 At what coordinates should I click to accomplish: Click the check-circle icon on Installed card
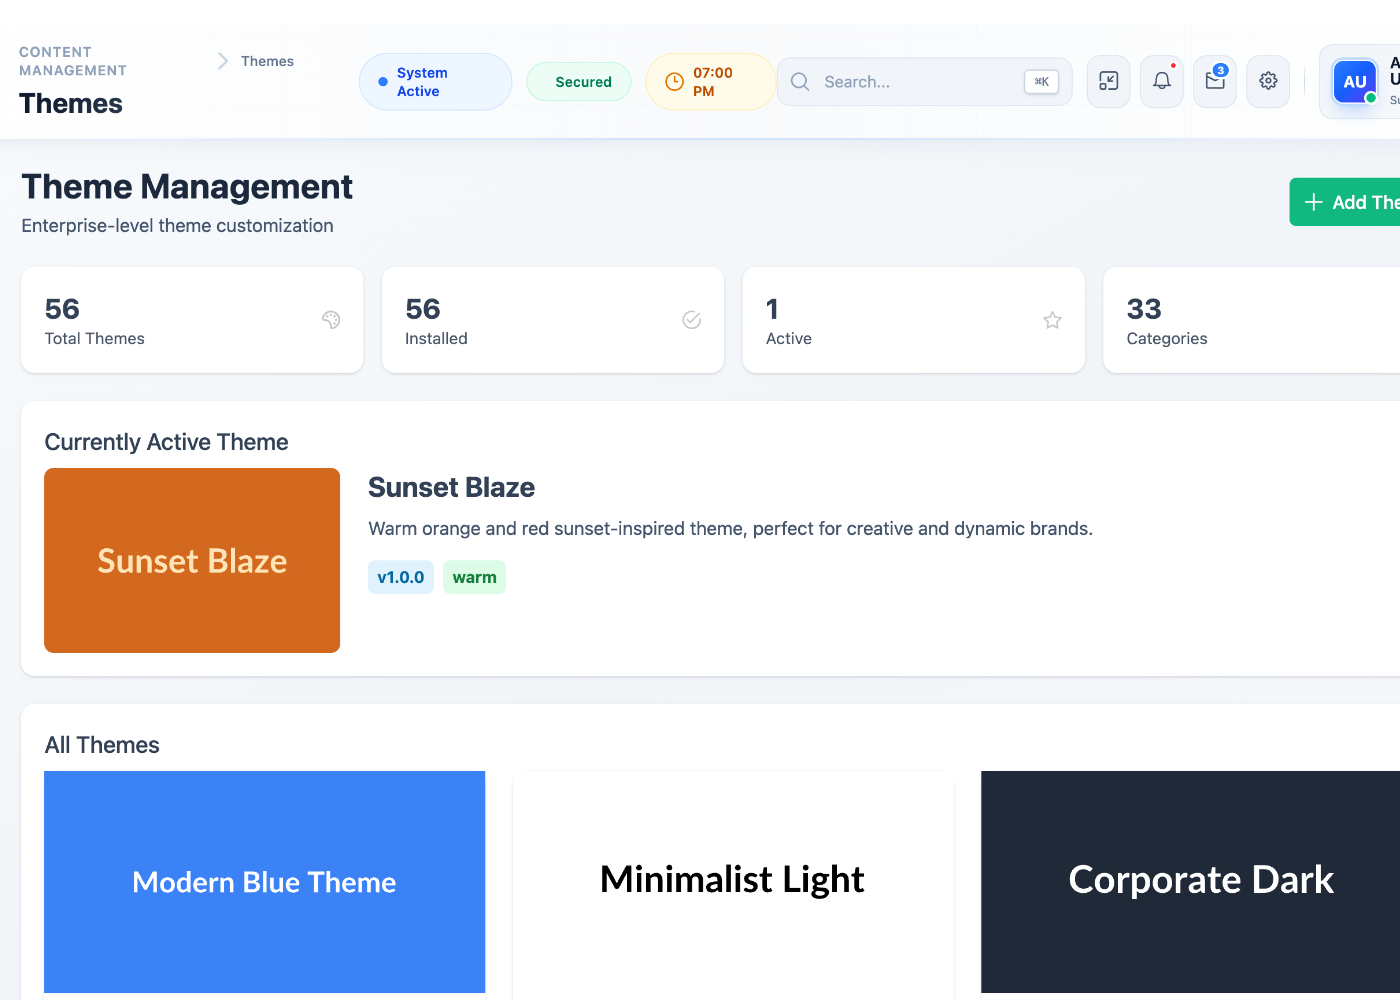[692, 320]
